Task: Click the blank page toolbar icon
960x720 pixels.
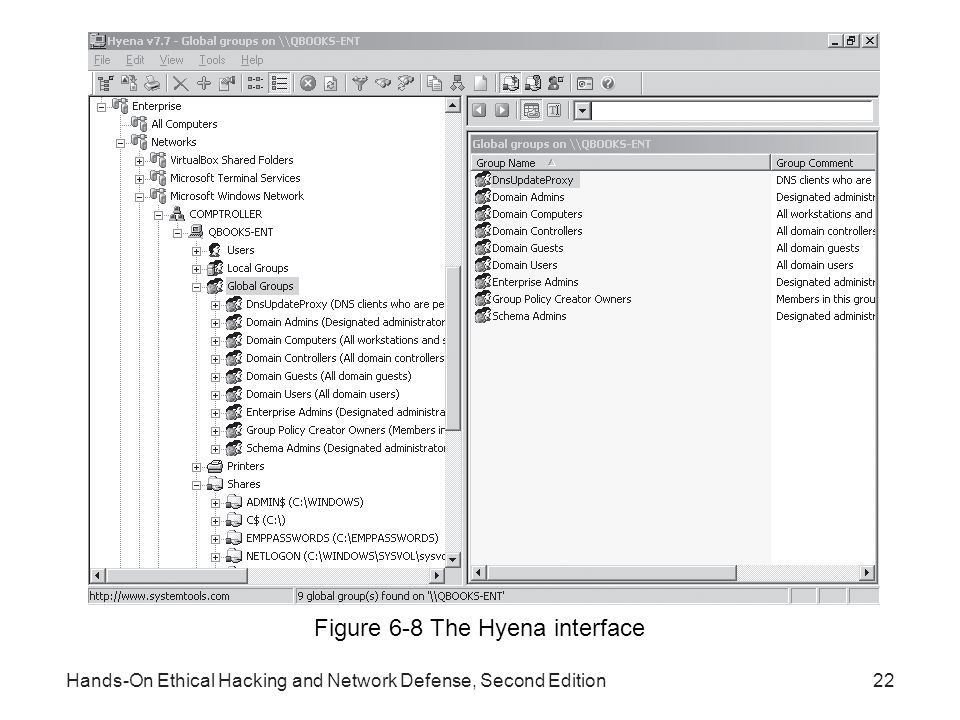Action: click(x=481, y=83)
